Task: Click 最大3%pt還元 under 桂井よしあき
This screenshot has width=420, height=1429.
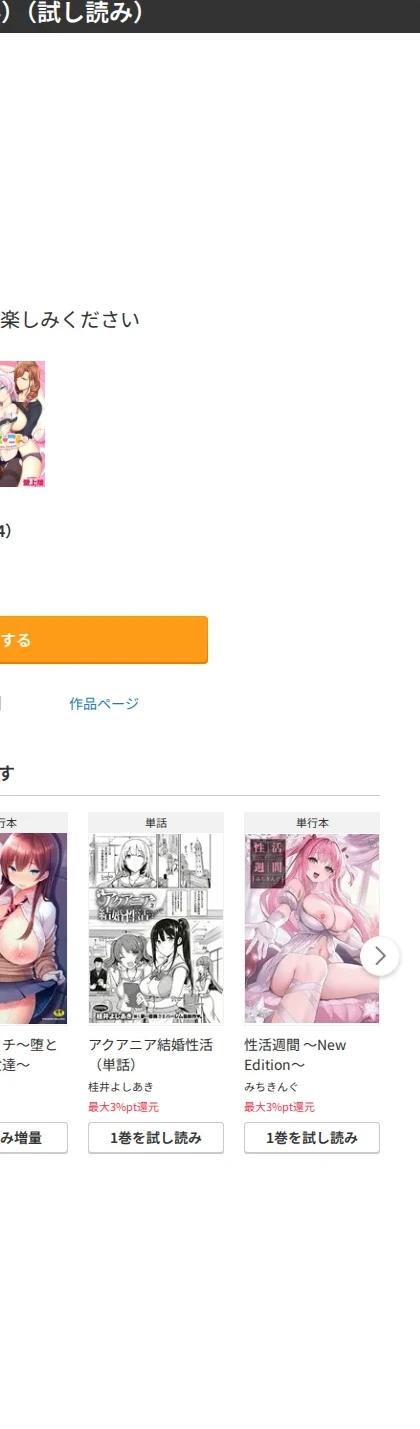Action: point(123,1107)
